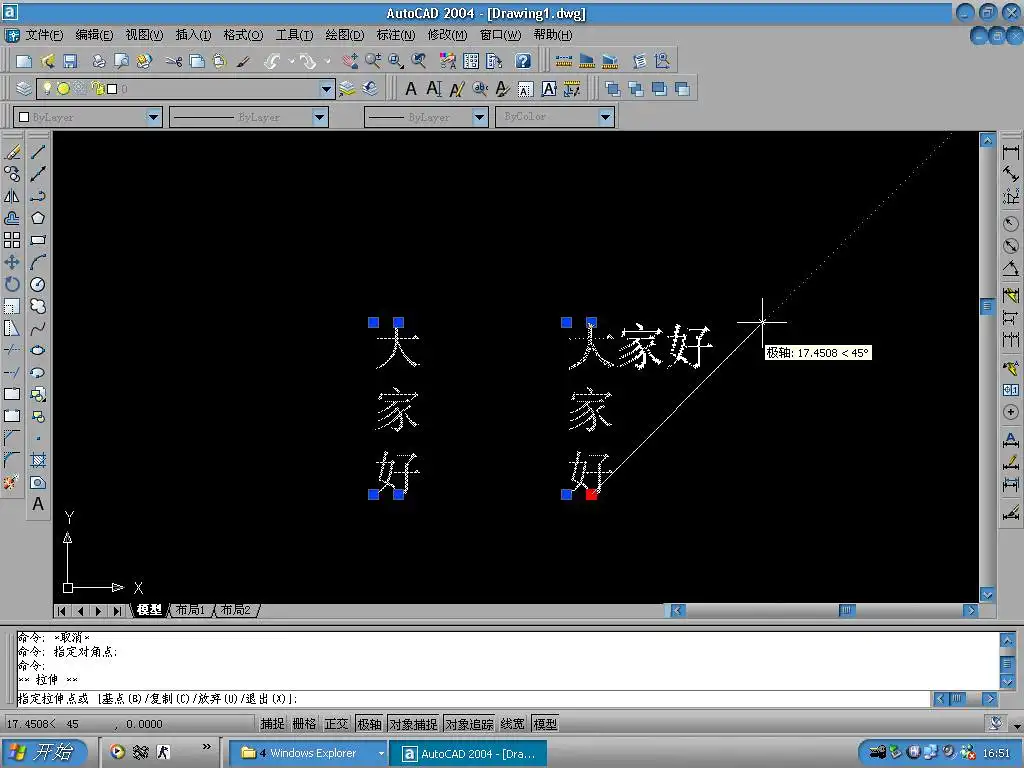Toggle 对象捕捉 object snap
This screenshot has width=1024, height=768.
(x=413, y=724)
